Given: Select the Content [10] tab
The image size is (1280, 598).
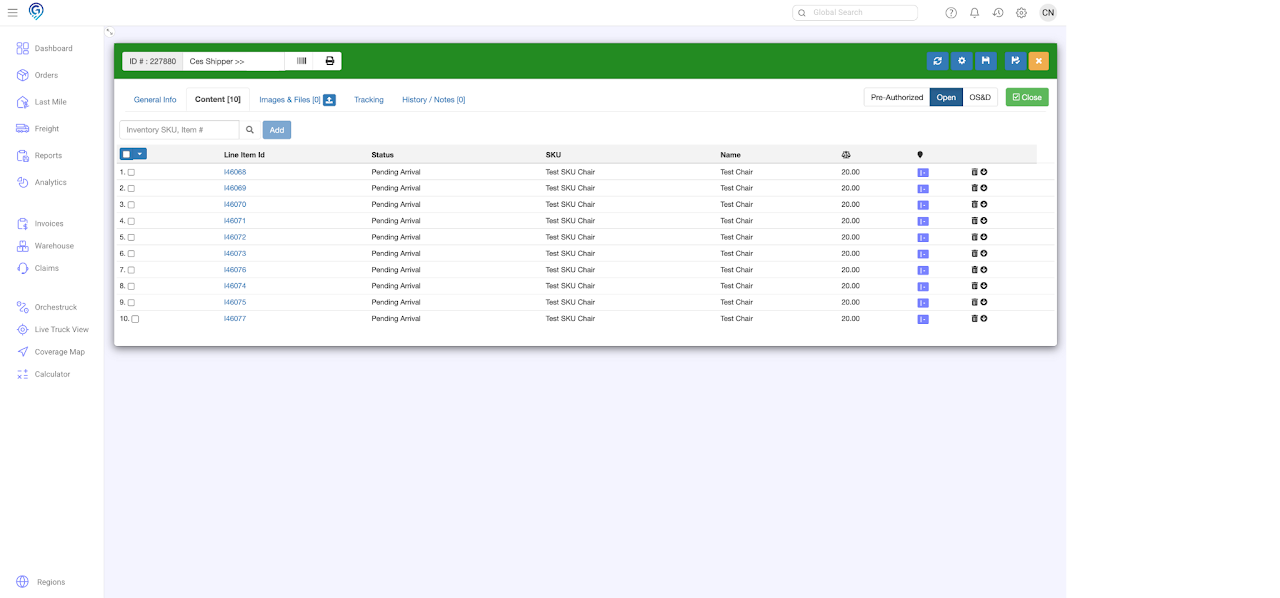Looking at the screenshot, I should point(218,100).
